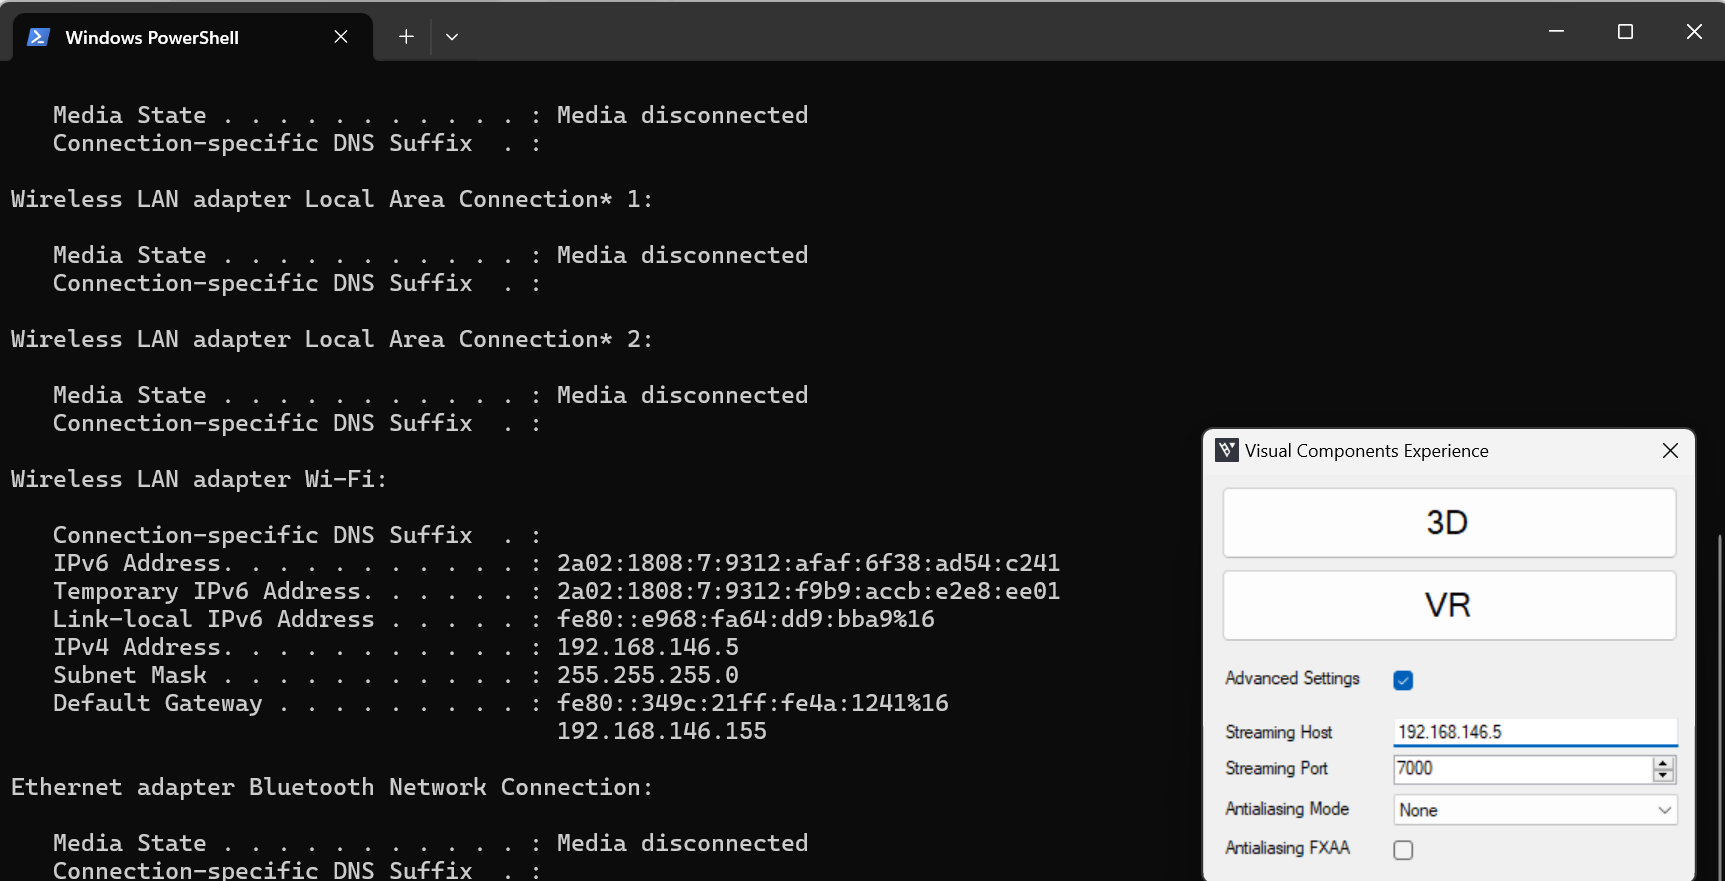The width and height of the screenshot is (1725, 881).
Task: Click the Visual Components logo icon
Action: tap(1227, 450)
